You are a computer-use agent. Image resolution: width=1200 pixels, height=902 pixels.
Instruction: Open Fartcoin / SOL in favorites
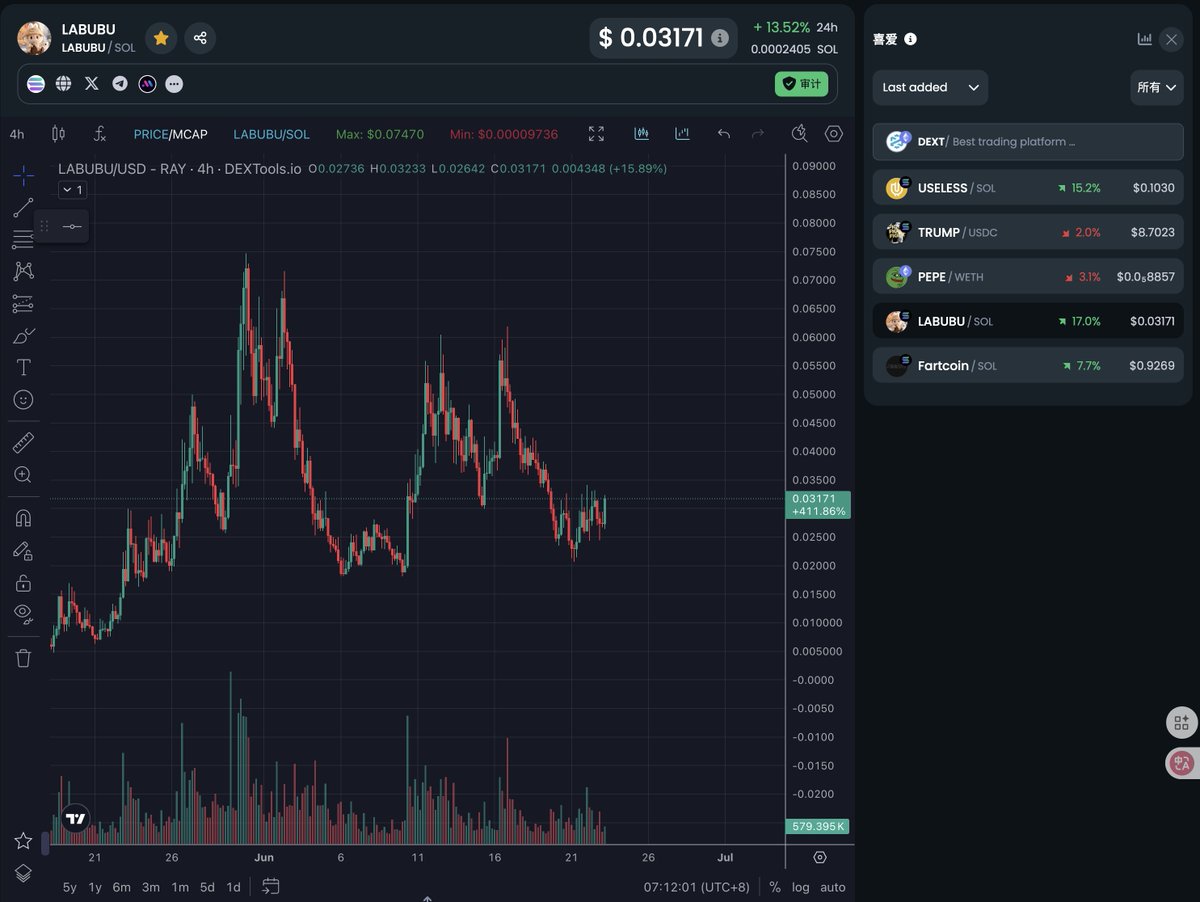1028,365
